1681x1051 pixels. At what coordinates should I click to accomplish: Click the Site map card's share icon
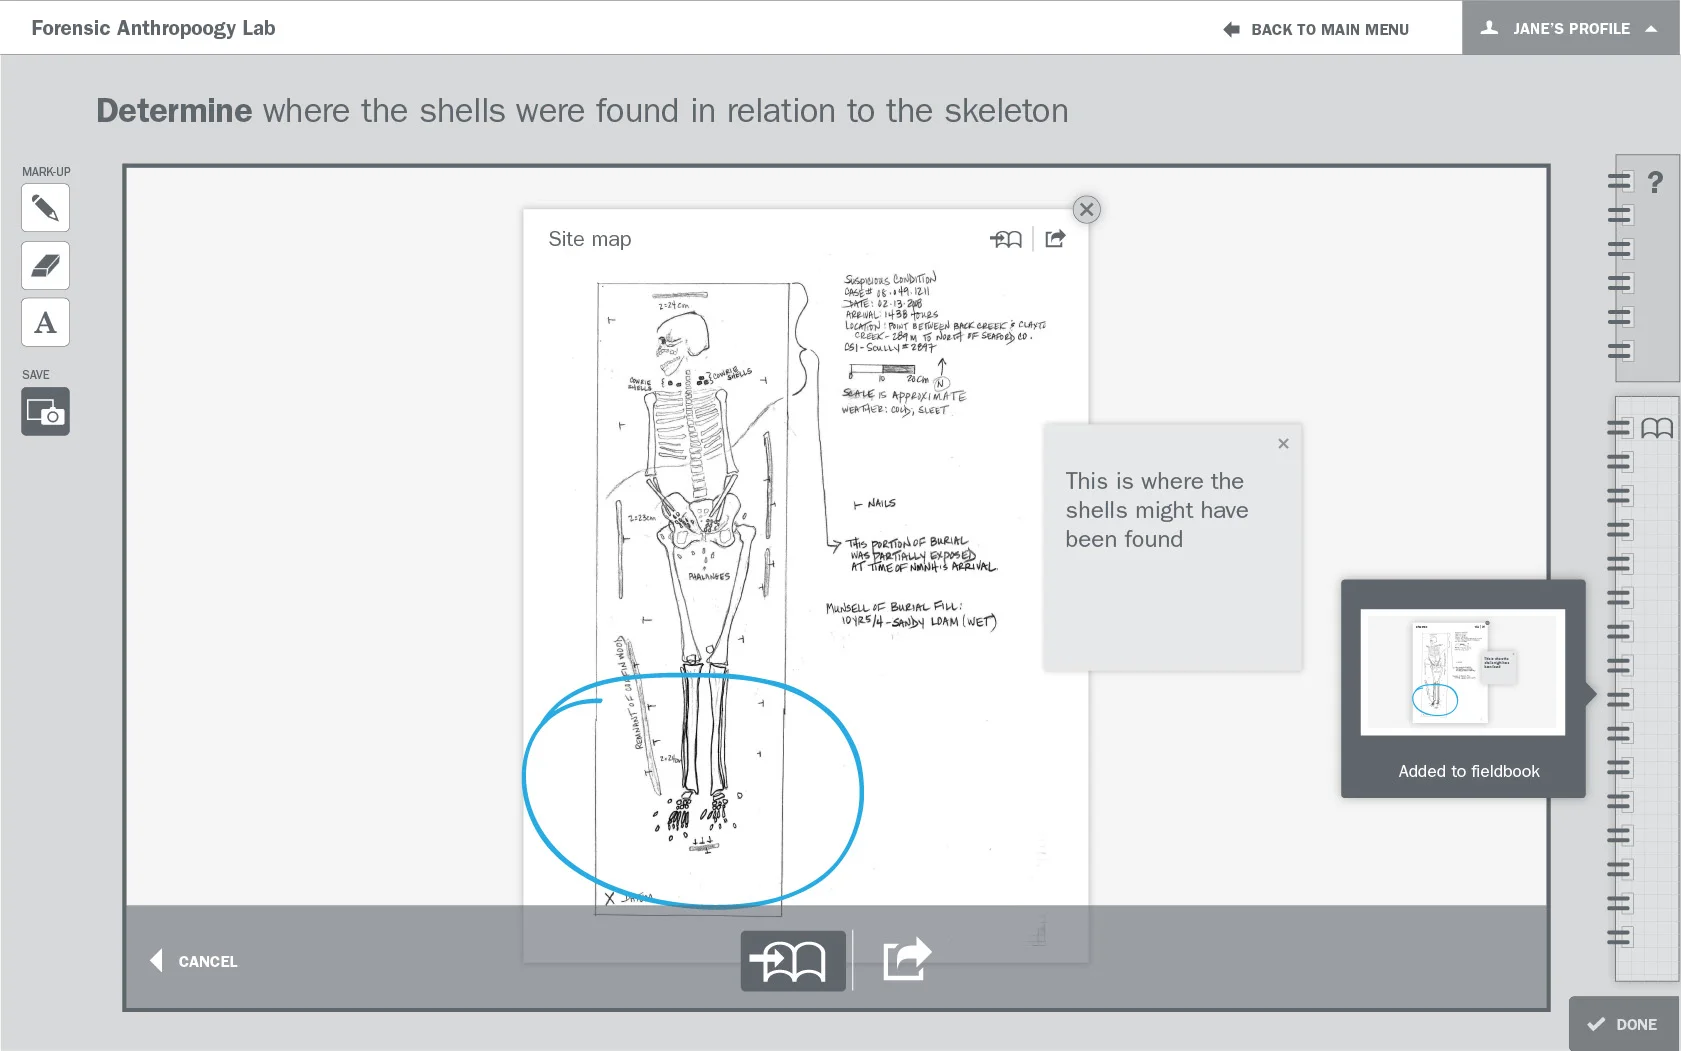click(1056, 238)
